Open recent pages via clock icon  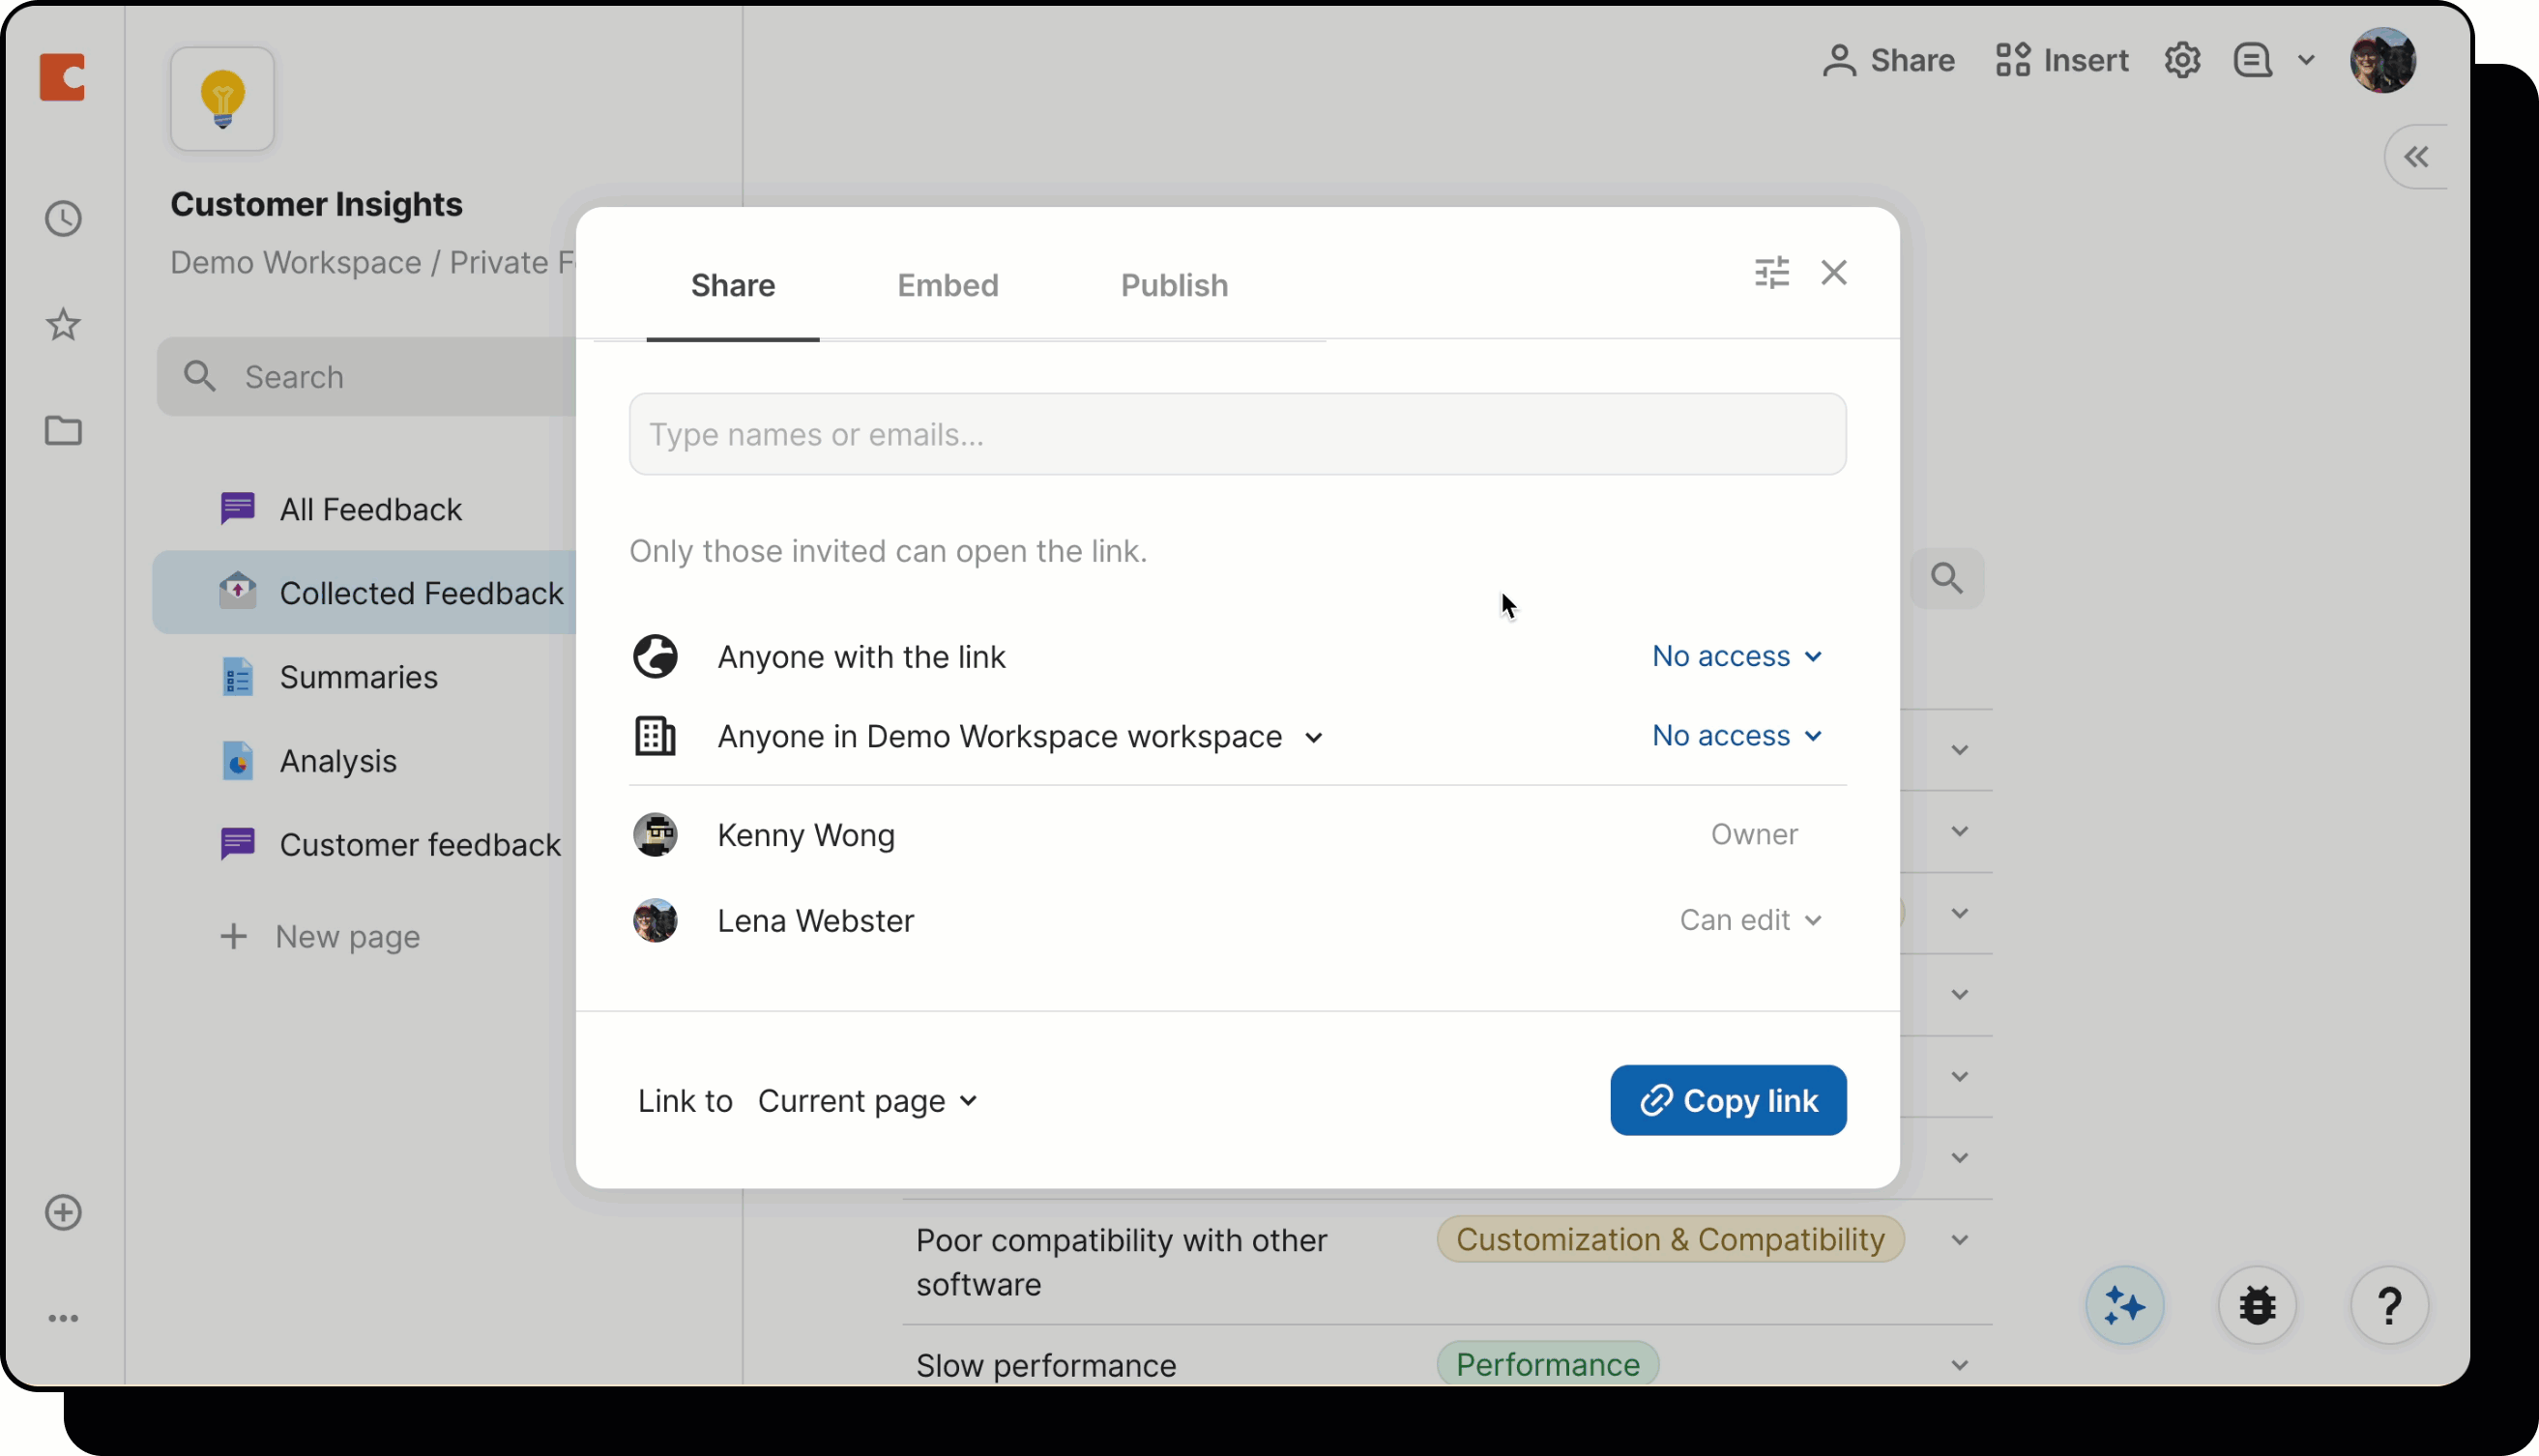pyautogui.click(x=63, y=218)
